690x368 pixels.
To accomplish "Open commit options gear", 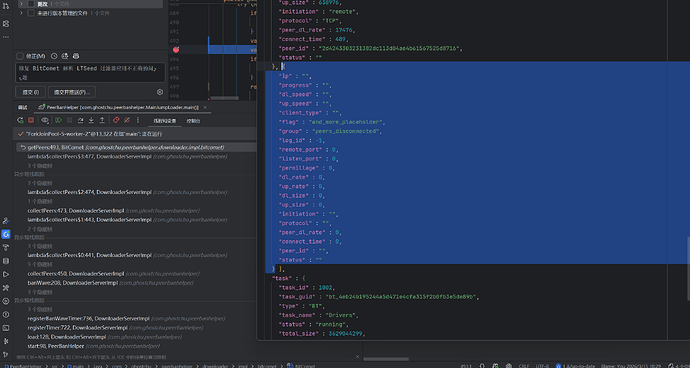I will click(160, 92).
